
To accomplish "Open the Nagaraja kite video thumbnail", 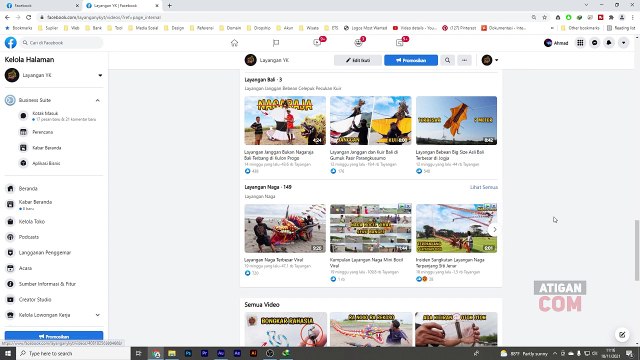I will click(x=285, y=120).
